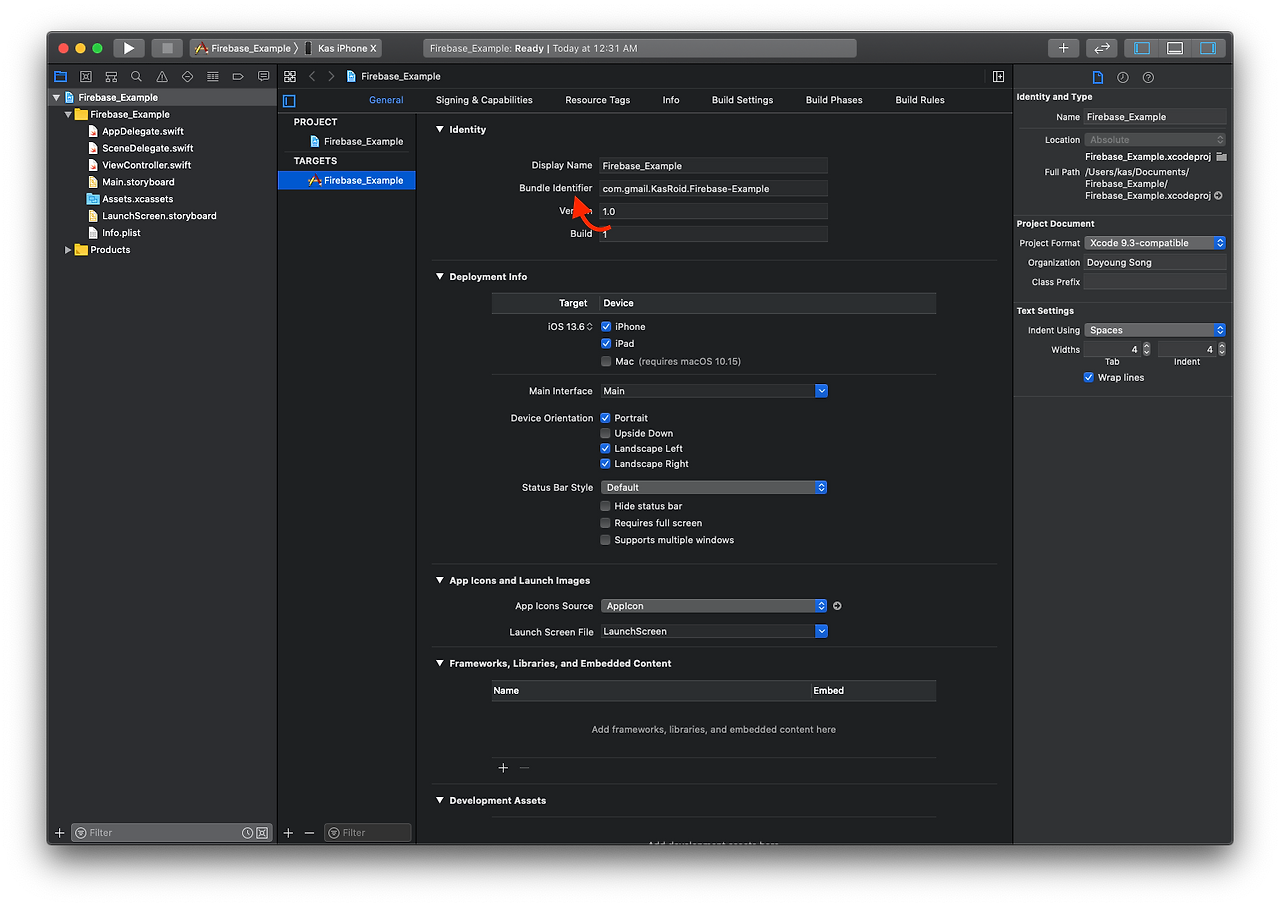Select the Quick Help inspector icon
The image size is (1280, 907).
click(x=1148, y=77)
